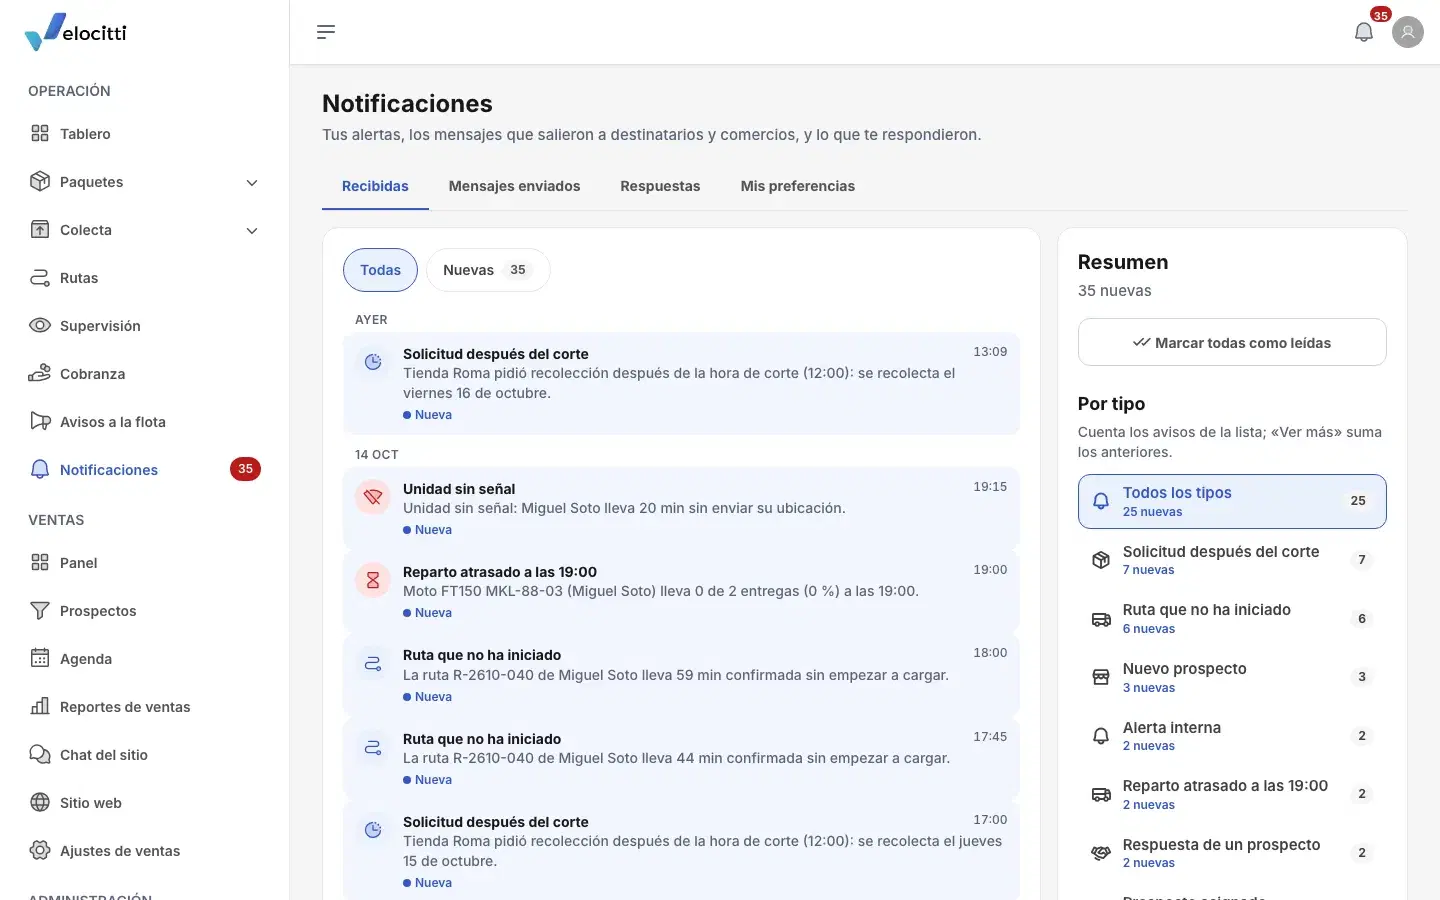This screenshot has height=900, width=1440.
Task: Click the Reparto atrasado hourglass icon
Action: [x=373, y=580]
